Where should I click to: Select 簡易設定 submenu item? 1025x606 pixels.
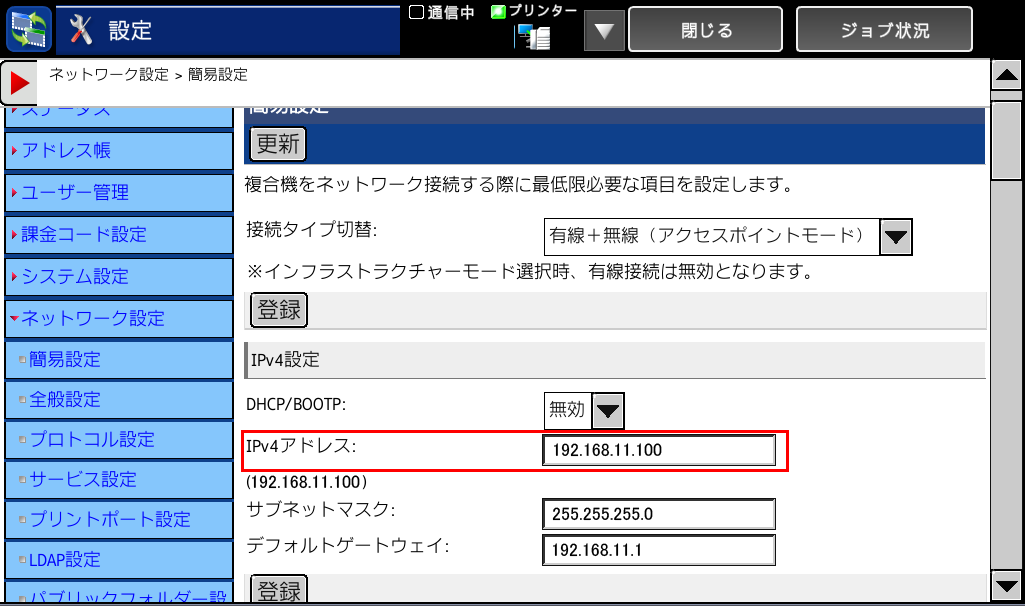[119, 360]
